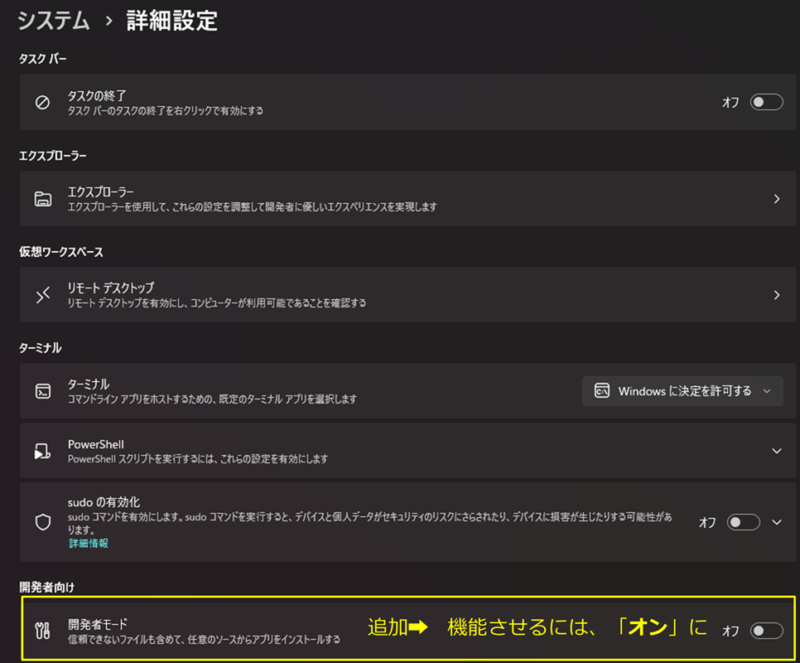The image size is (800, 663).
Task: Click the タスクの終了 circle-slash icon
Action: (x=42, y=102)
